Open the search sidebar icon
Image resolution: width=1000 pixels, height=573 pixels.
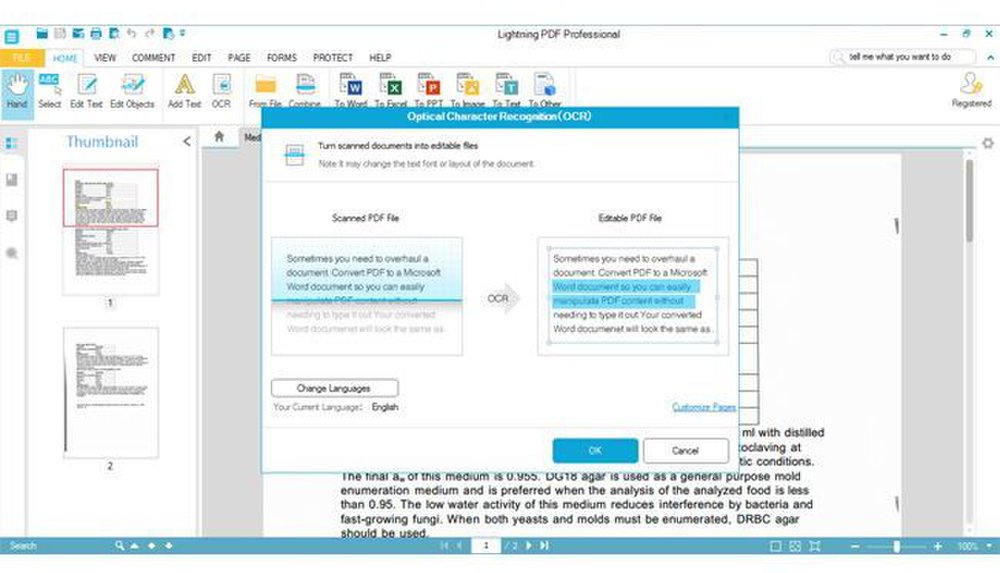point(11,253)
